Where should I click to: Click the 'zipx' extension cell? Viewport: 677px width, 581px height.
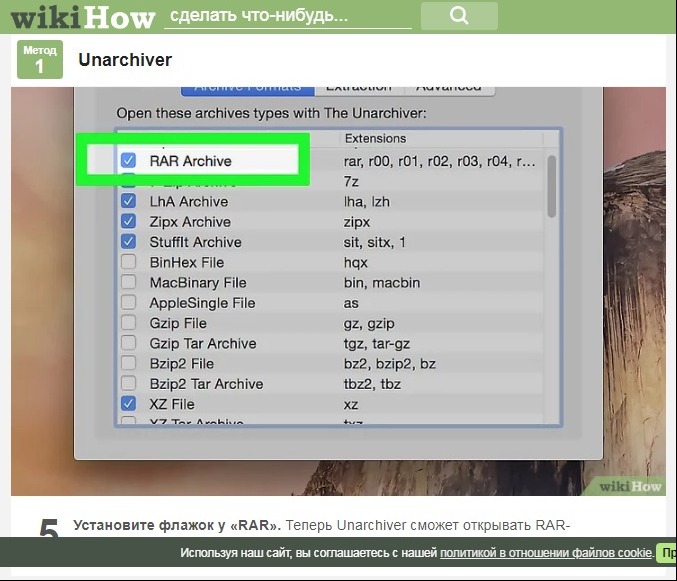tap(357, 222)
